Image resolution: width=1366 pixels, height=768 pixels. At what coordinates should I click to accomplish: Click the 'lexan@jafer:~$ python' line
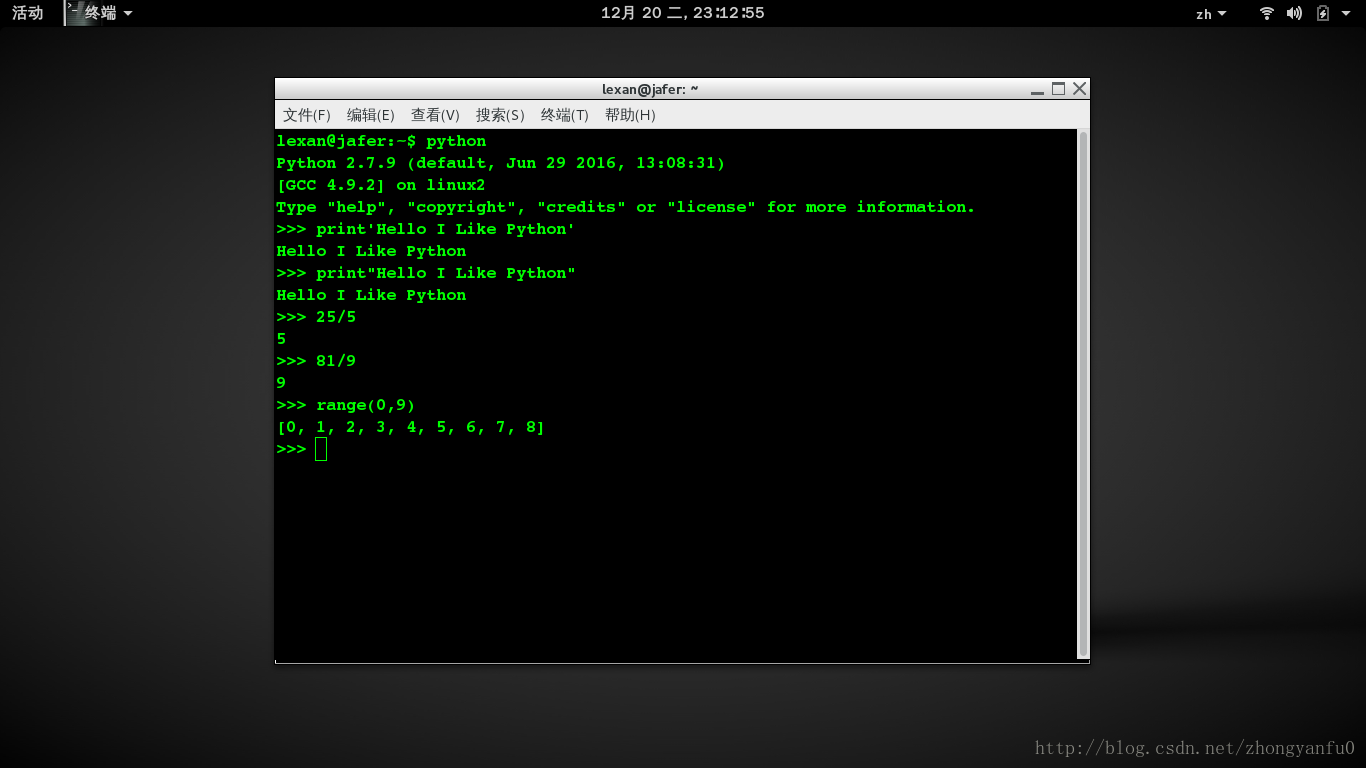tap(381, 141)
